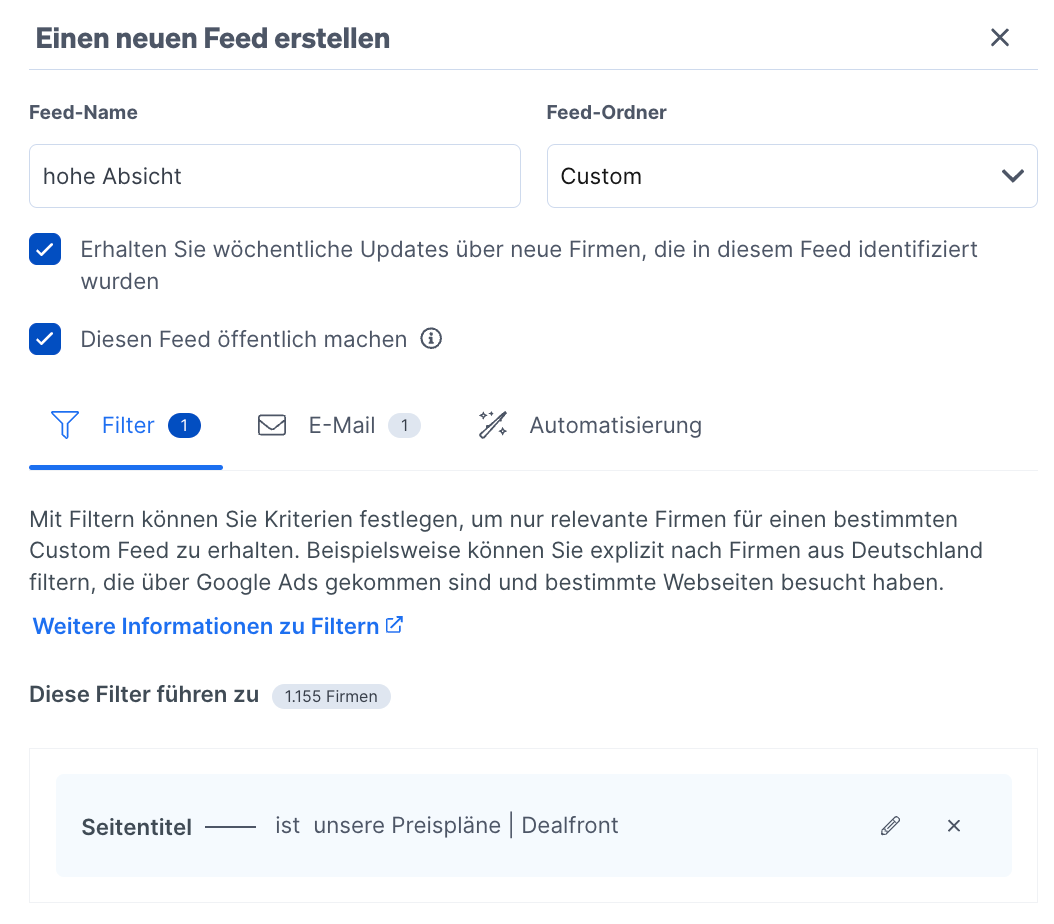
Task: Open the Automatisierung tab
Action: pyautogui.click(x=614, y=425)
